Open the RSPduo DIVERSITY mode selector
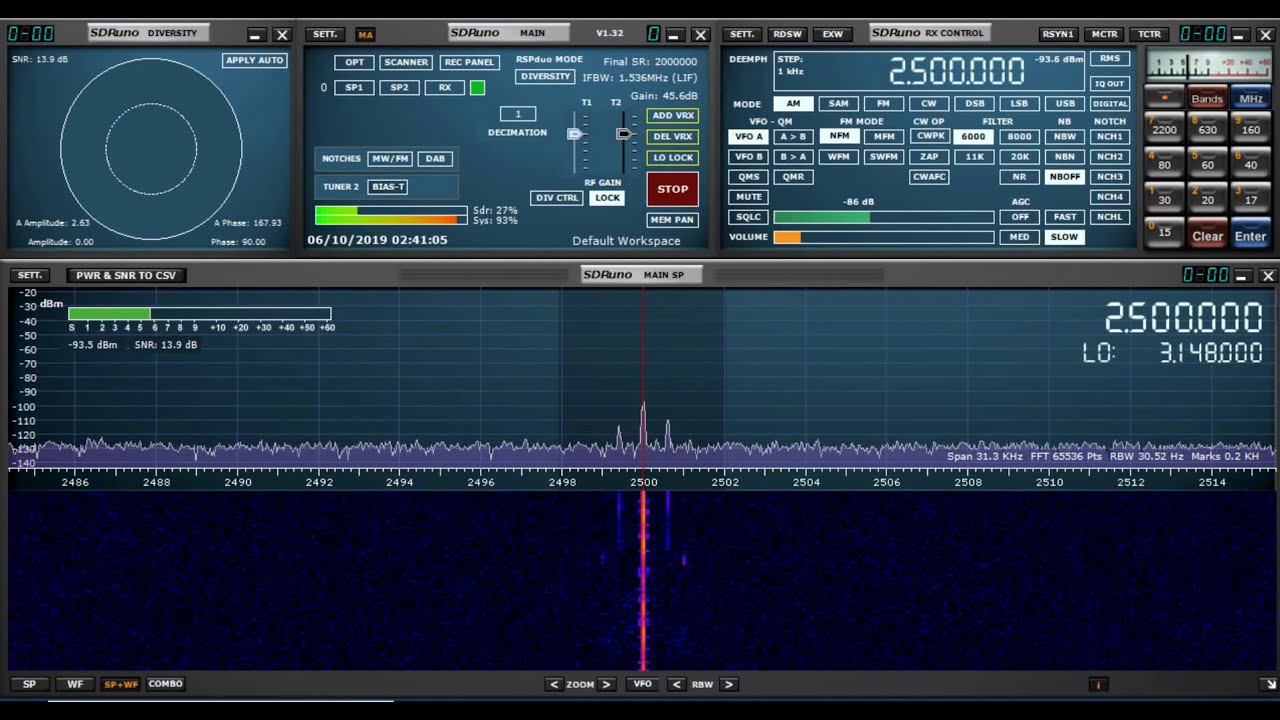The height and width of the screenshot is (720, 1280). click(545, 77)
